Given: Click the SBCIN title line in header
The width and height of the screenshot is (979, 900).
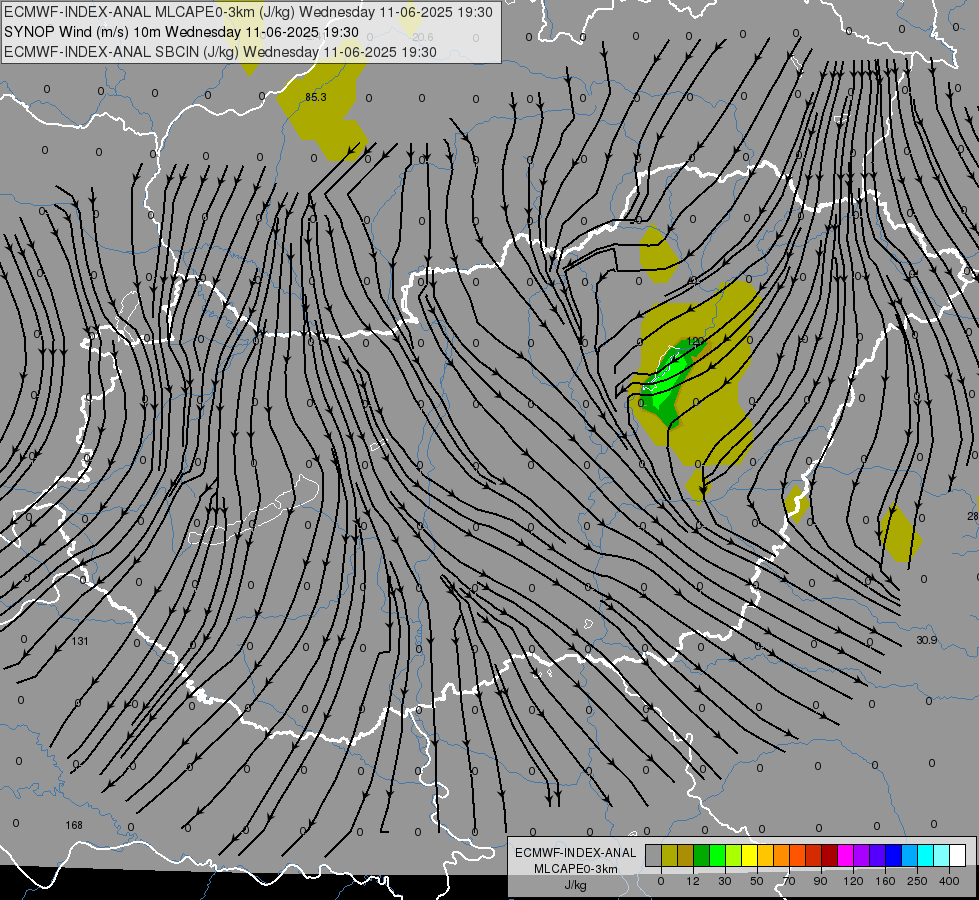Looking at the screenshot, I should coord(220,52).
